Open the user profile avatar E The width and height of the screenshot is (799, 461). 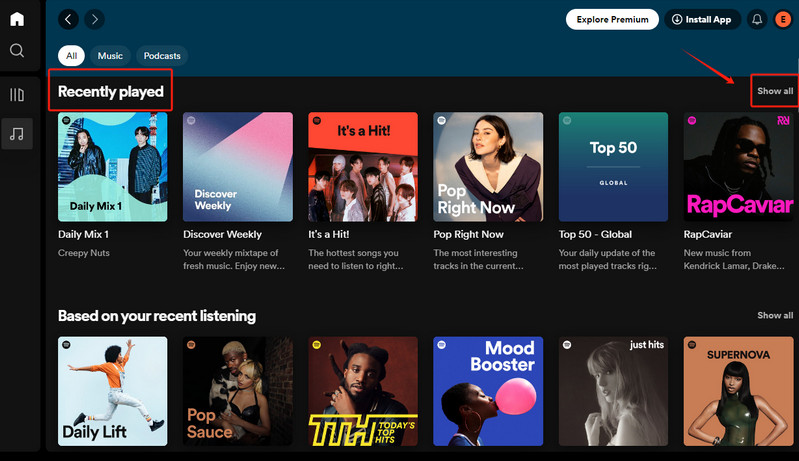(x=783, y=19)
